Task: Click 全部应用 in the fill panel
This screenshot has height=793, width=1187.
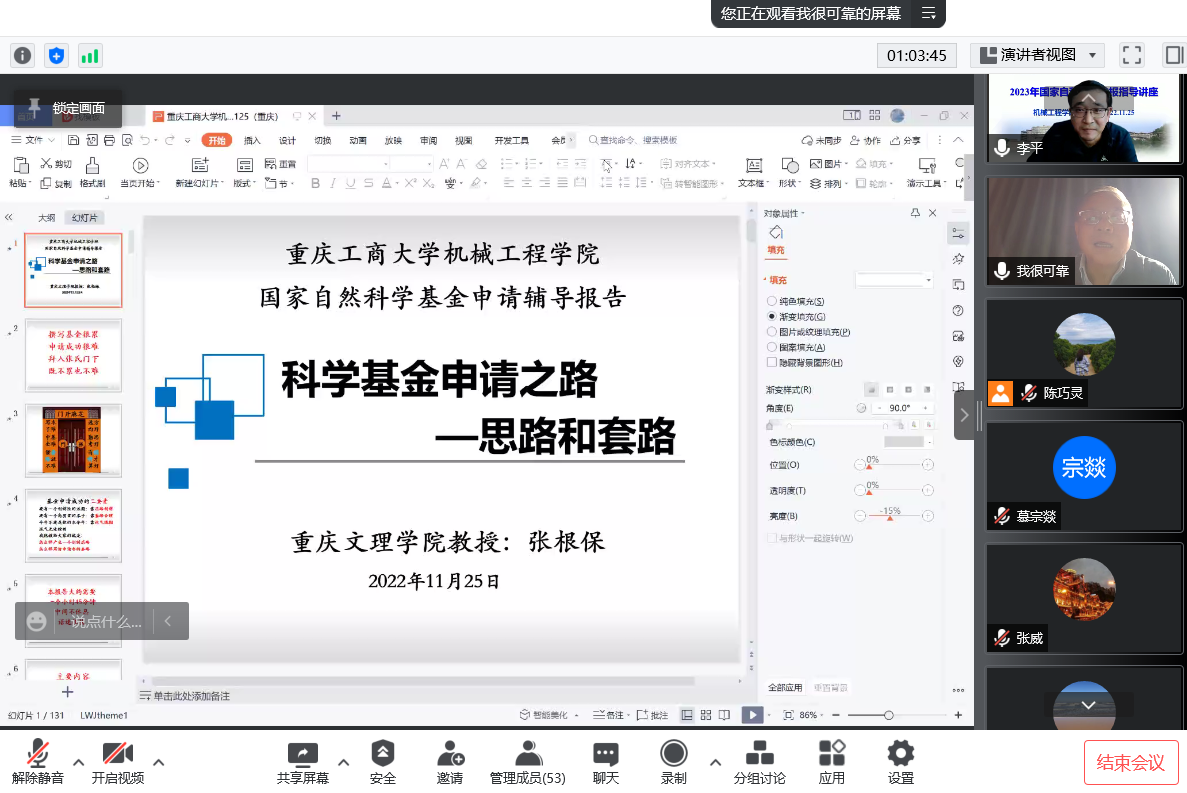Action: pyautogui.click(x=785, y=688)
